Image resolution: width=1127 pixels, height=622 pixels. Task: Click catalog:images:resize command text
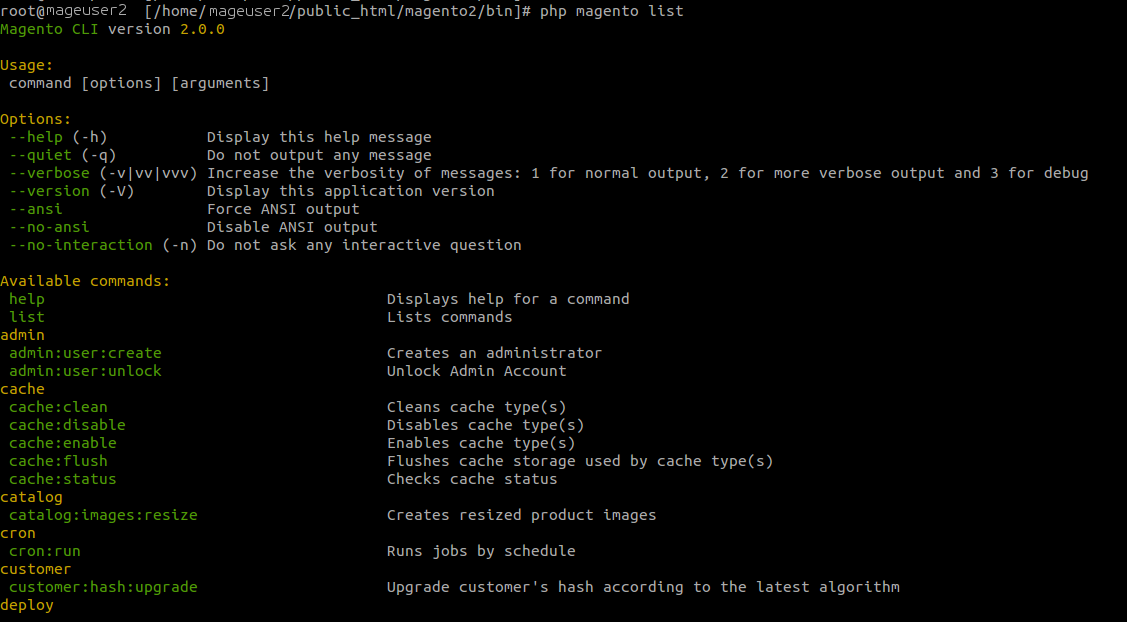coord(103,515)
